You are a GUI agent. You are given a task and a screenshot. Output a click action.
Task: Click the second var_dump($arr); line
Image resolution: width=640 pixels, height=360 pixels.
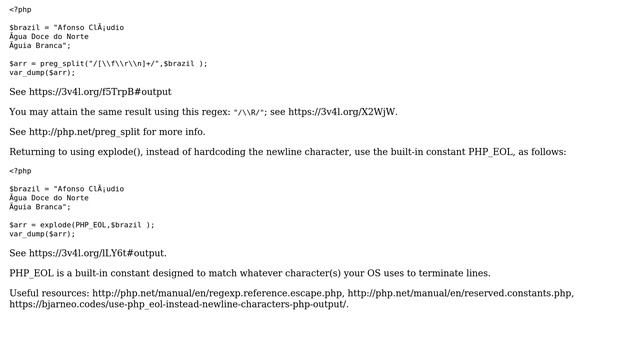pos(42,234)
